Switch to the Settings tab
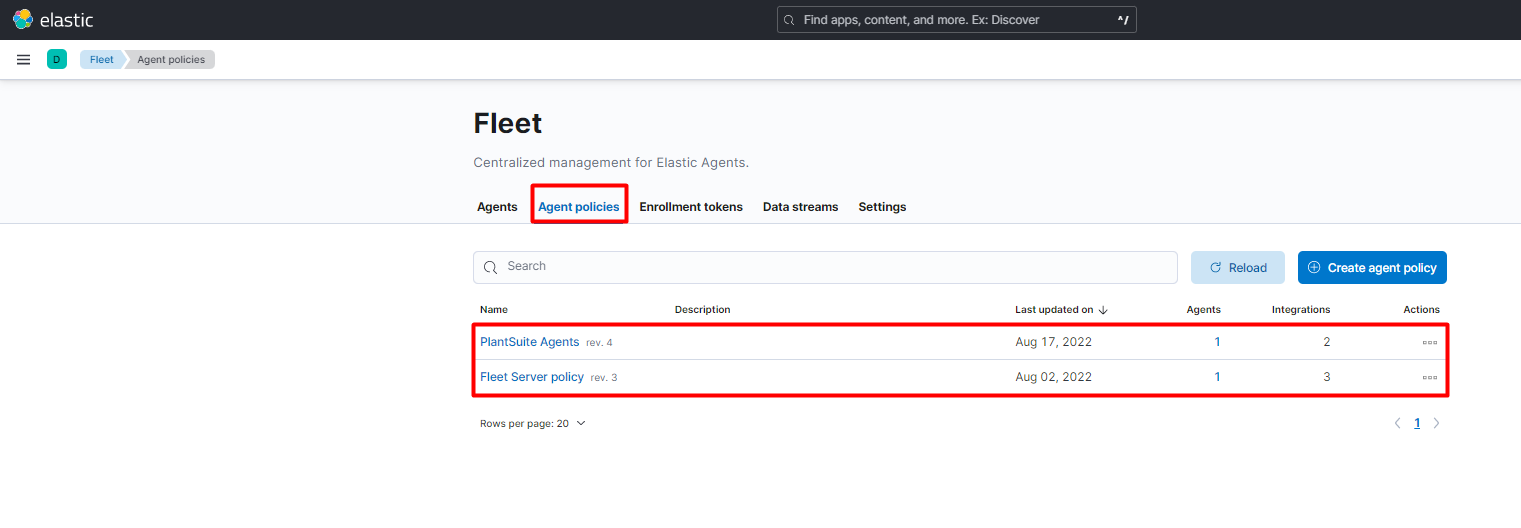This screenshot has height=528, width=1521. click(882, 207)
